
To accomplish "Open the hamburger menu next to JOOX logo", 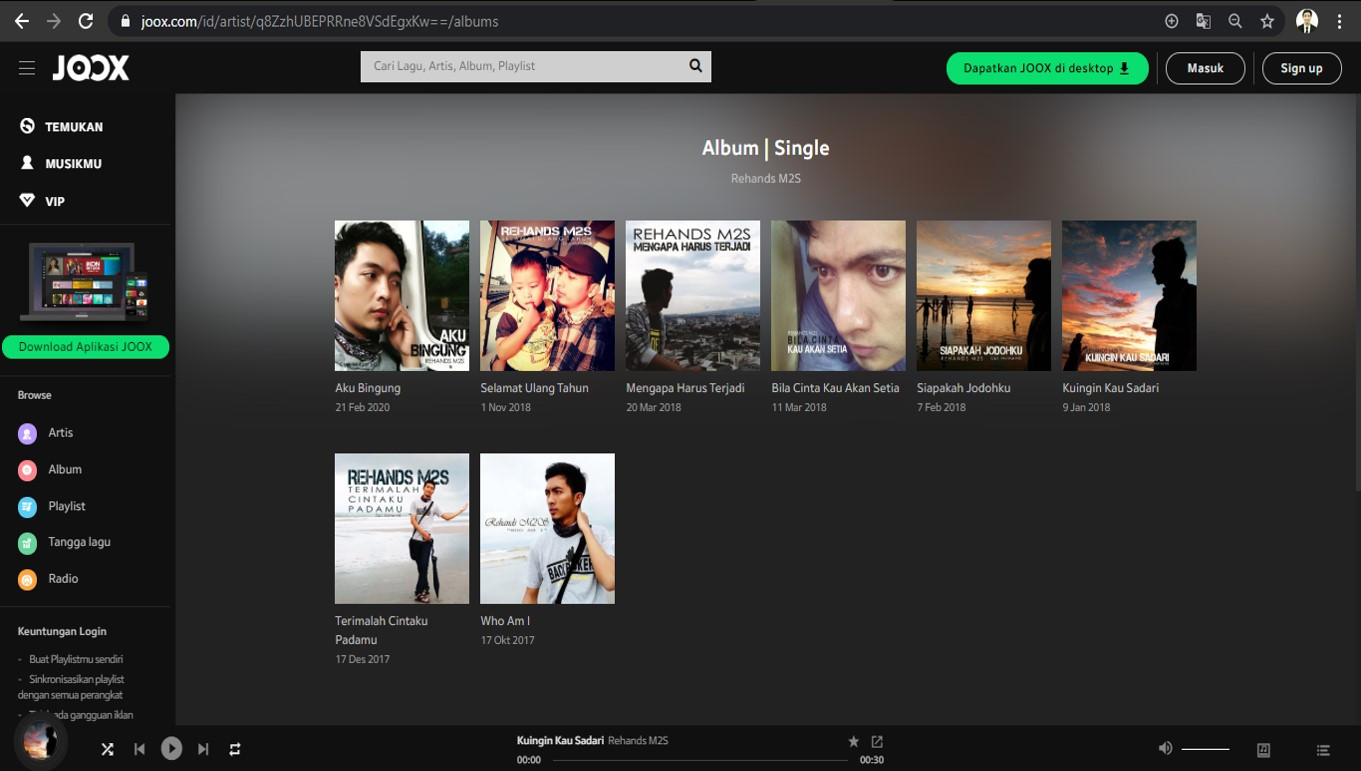I will click(27, 68).
